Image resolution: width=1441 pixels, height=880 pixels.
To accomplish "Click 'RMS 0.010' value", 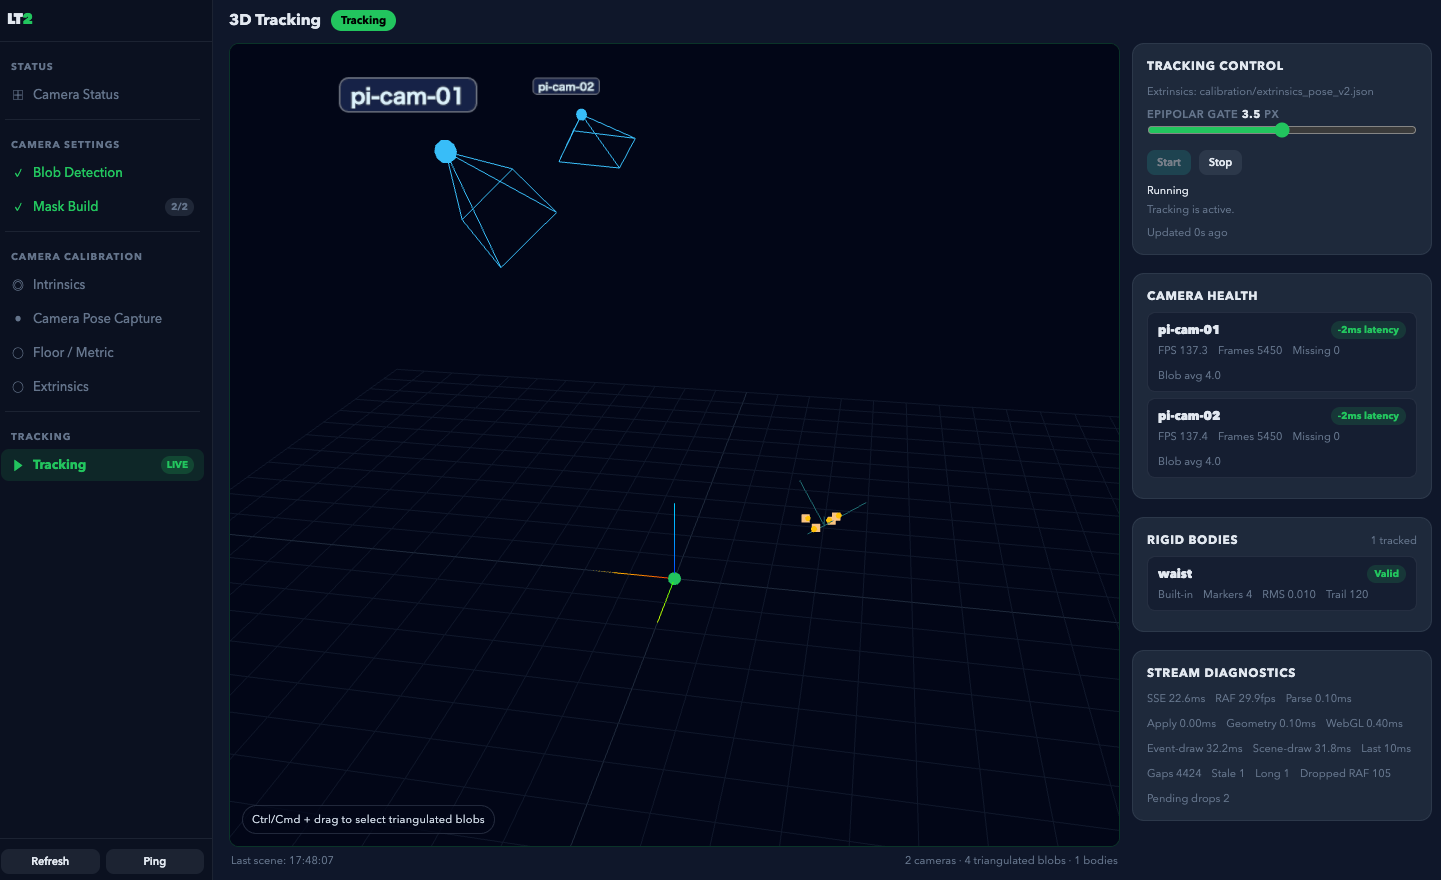I will [x=1289, y=594].
